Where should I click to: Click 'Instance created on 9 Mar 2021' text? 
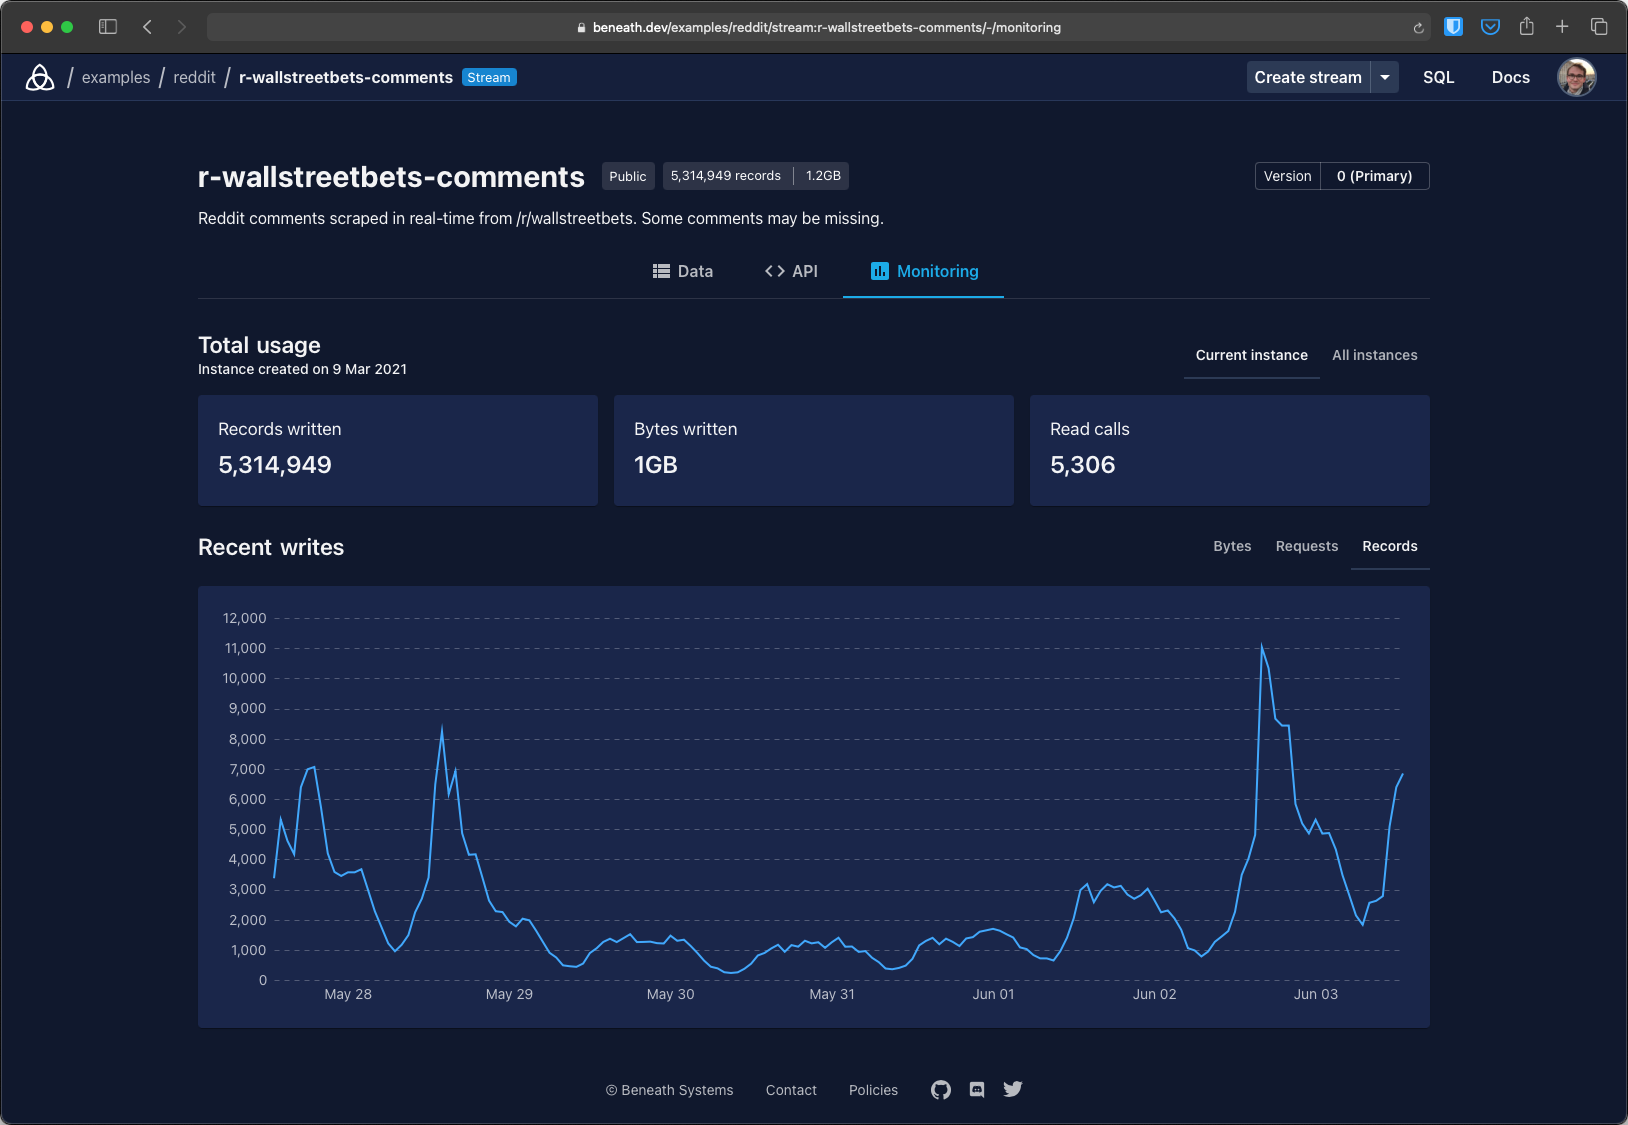click(x=302, y=369)
